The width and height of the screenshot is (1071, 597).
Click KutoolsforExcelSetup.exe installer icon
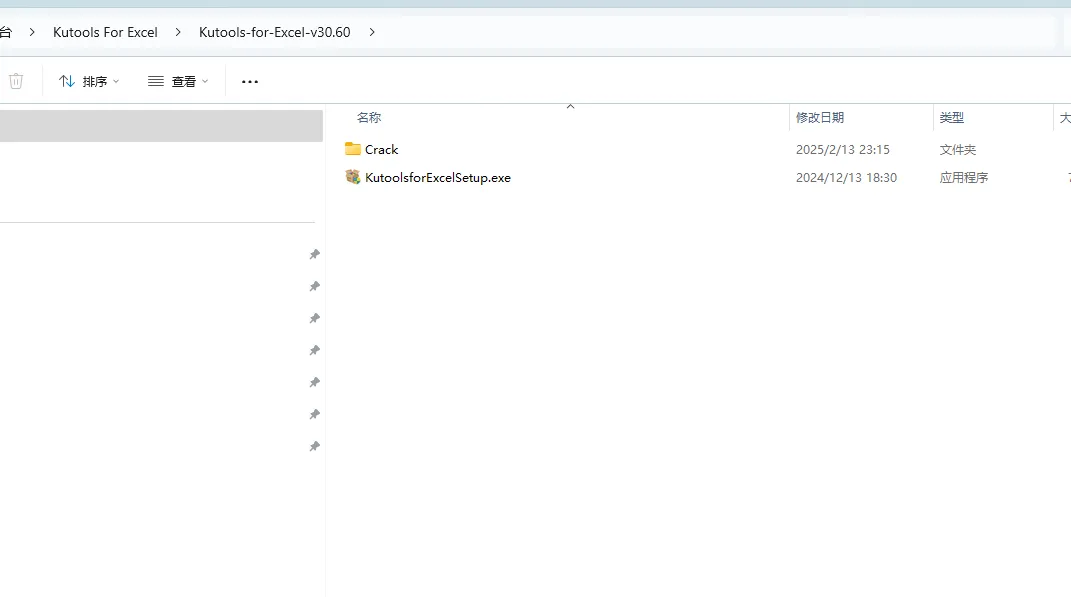352,177
